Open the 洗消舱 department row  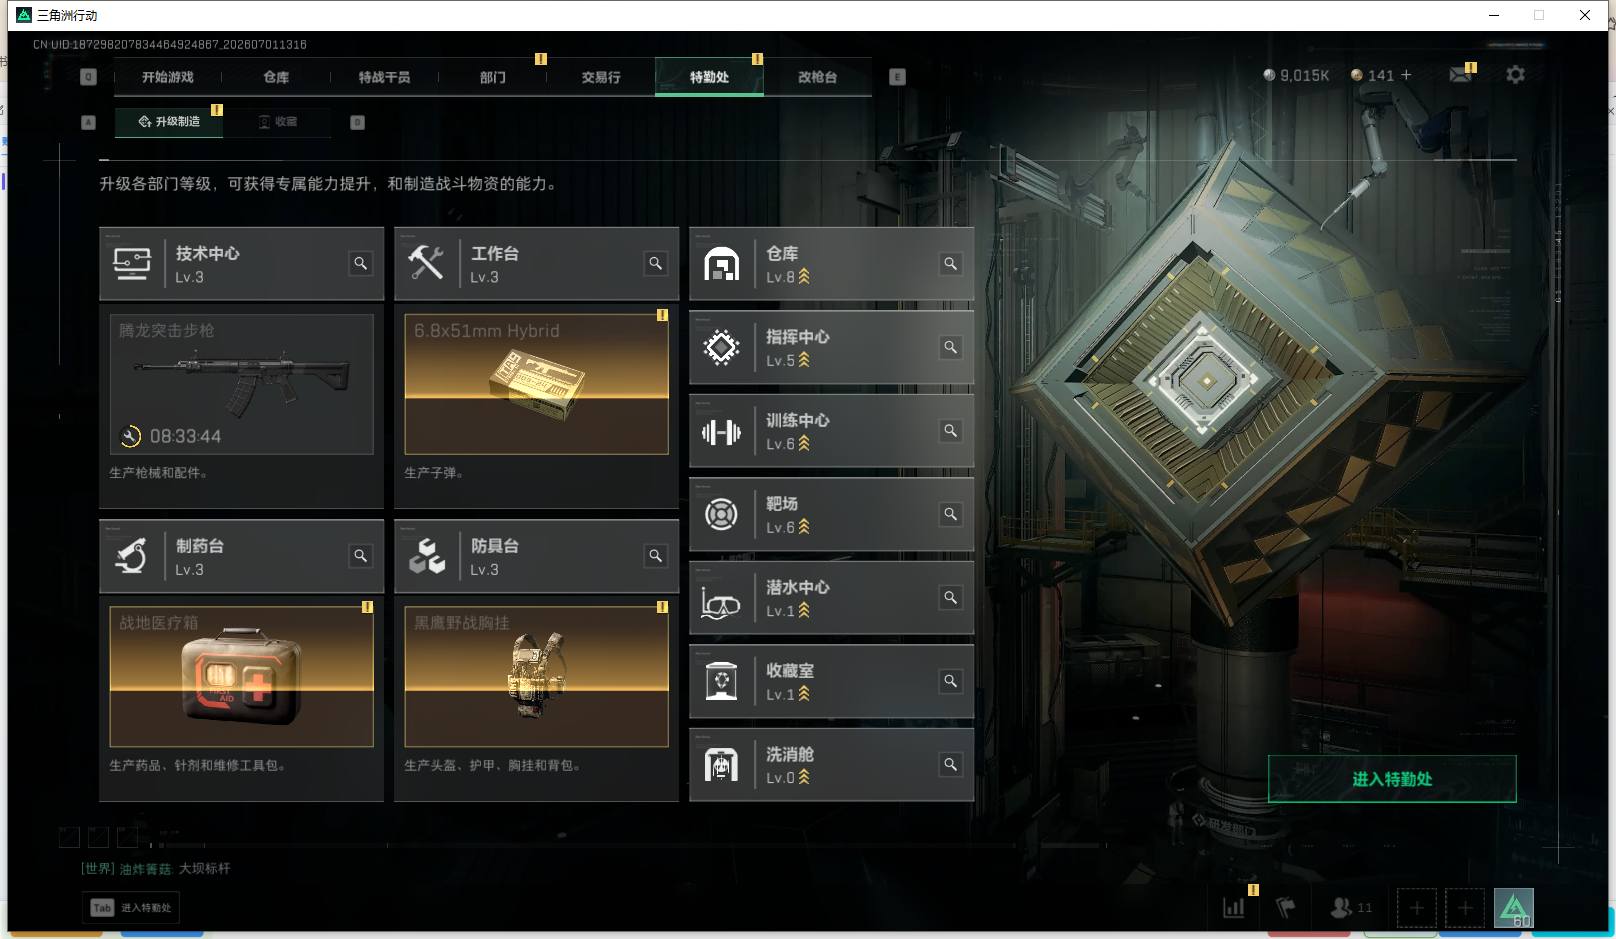pyautogui.click(x=831, y=765)
